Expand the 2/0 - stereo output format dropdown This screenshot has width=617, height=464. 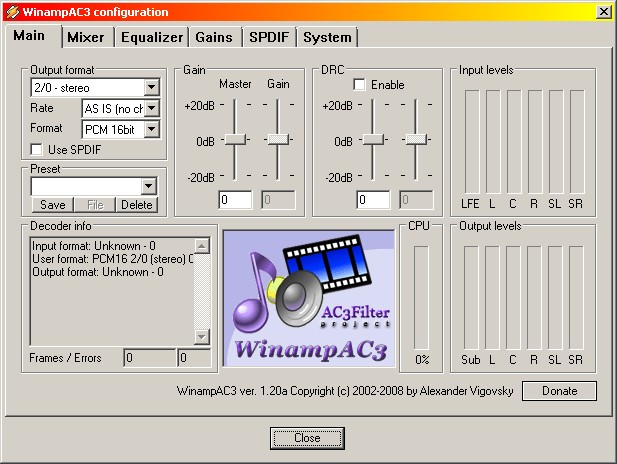tap(151, 87)
